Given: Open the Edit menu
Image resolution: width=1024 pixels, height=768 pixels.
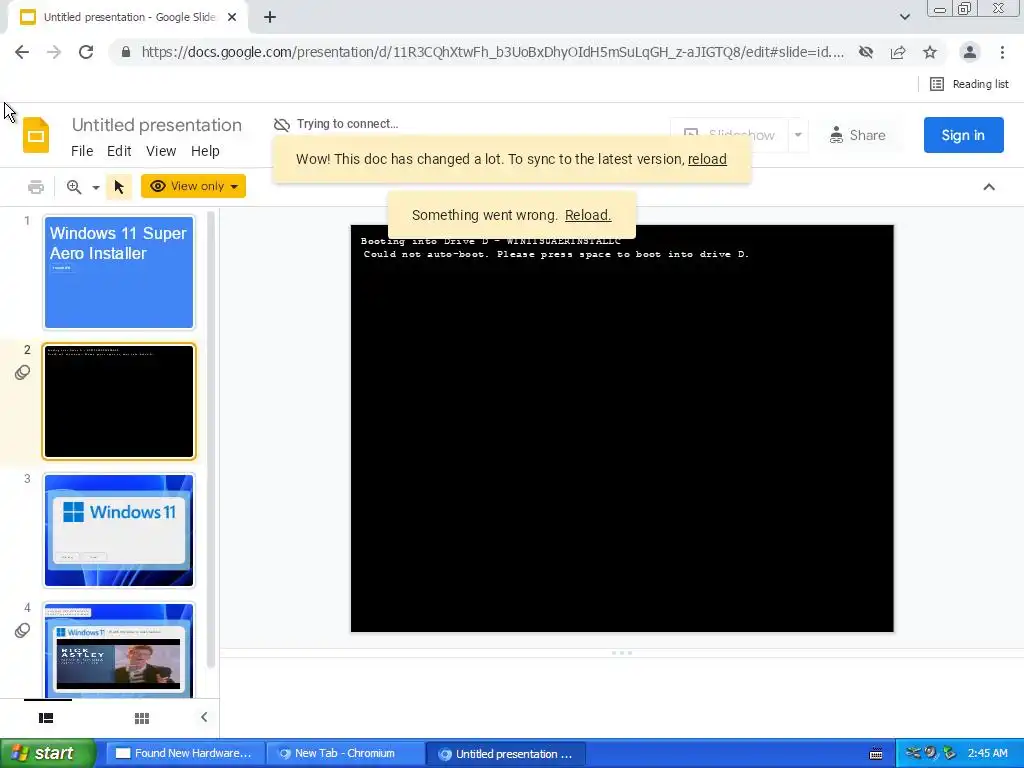Looking at the screenshot, I should tap(119, 151).
